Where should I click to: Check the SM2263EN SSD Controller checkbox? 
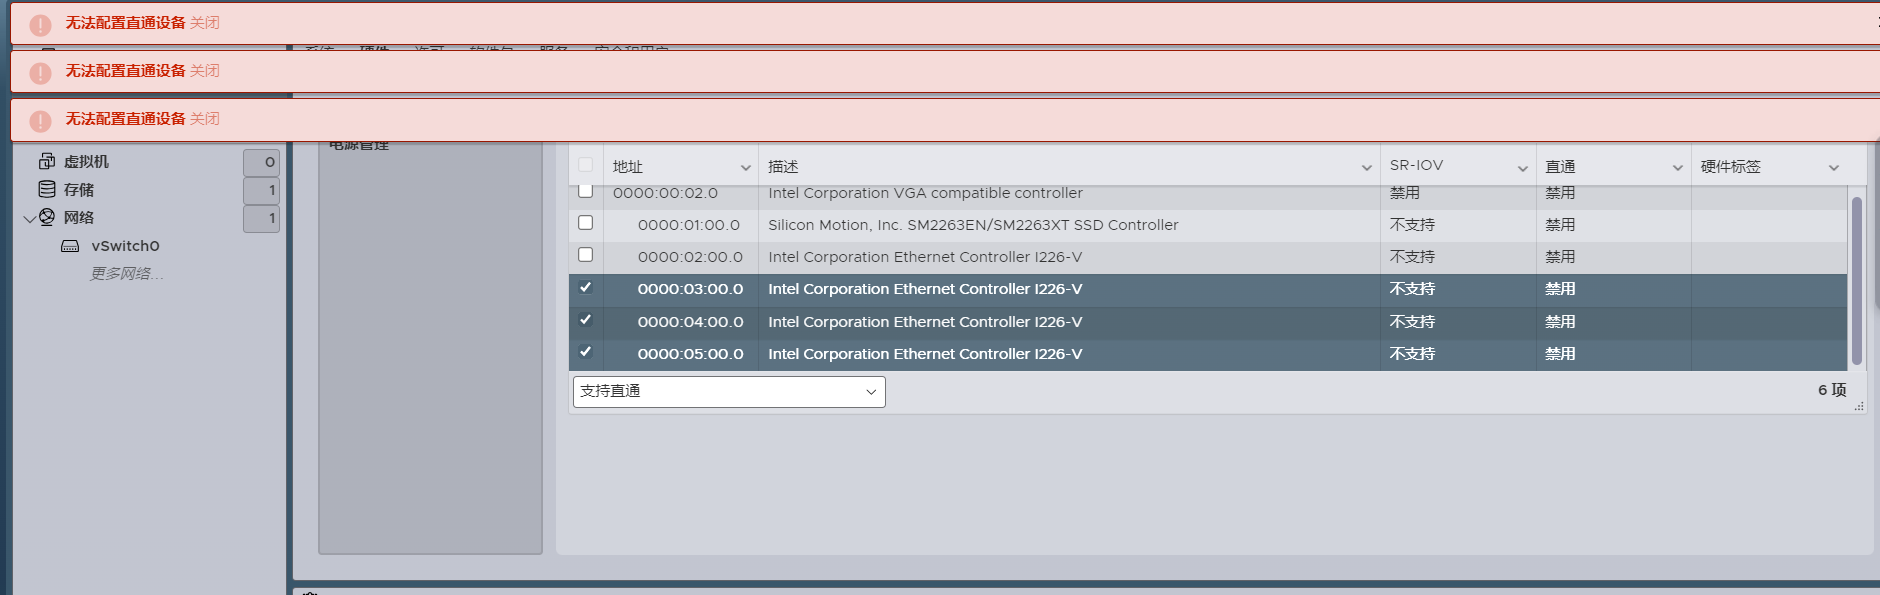tap(586, 223)
